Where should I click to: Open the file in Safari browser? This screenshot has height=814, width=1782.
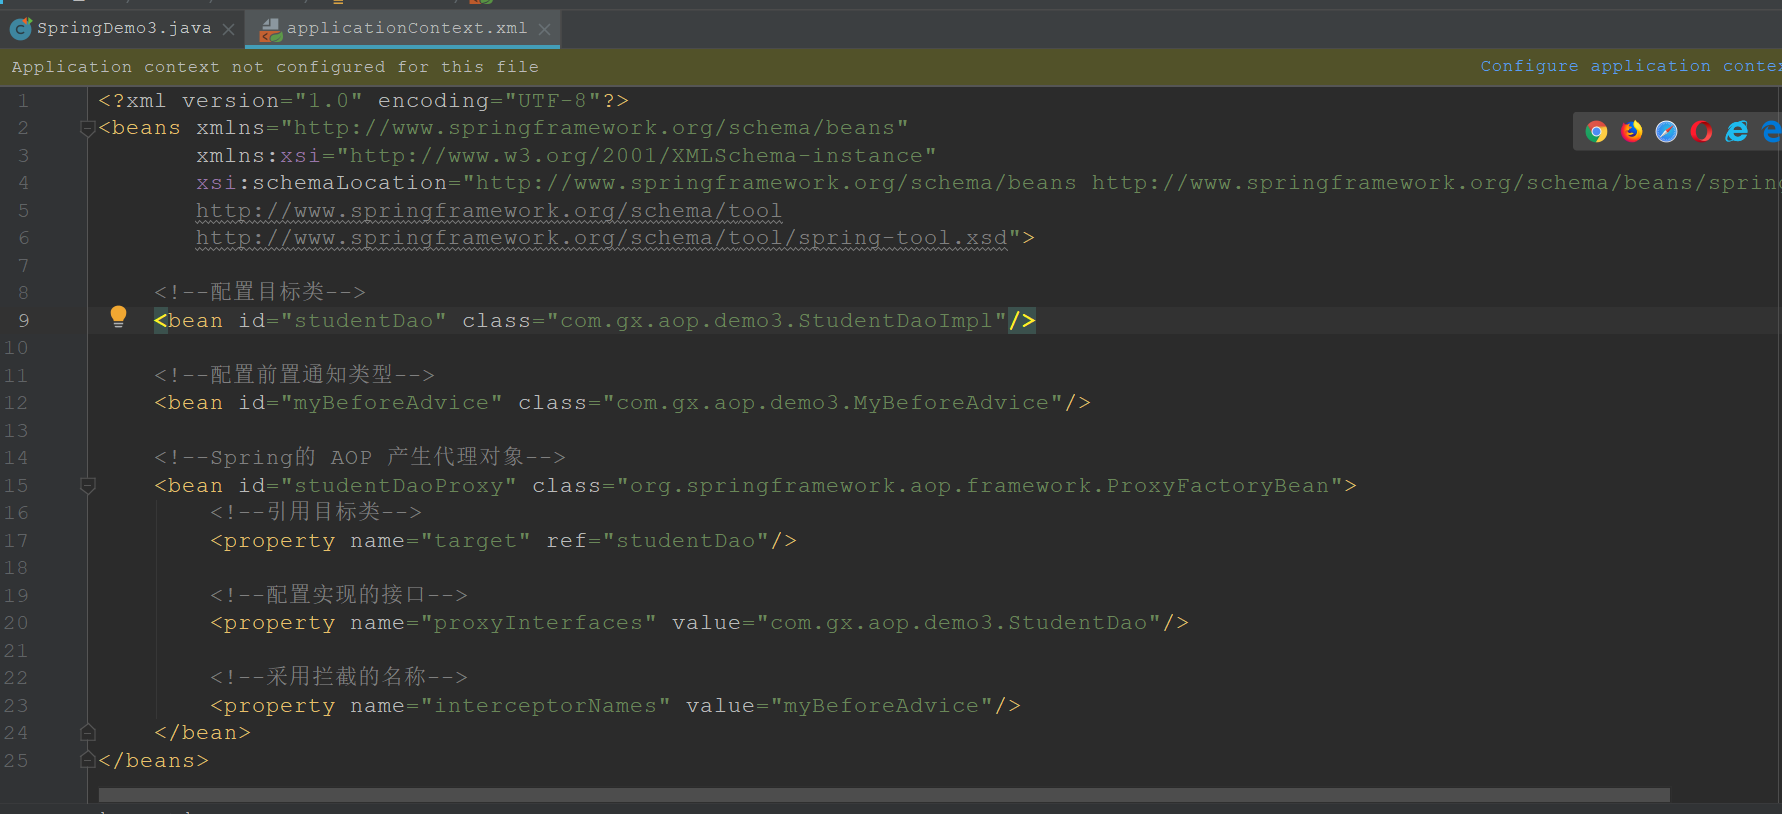pos(1667,131)
